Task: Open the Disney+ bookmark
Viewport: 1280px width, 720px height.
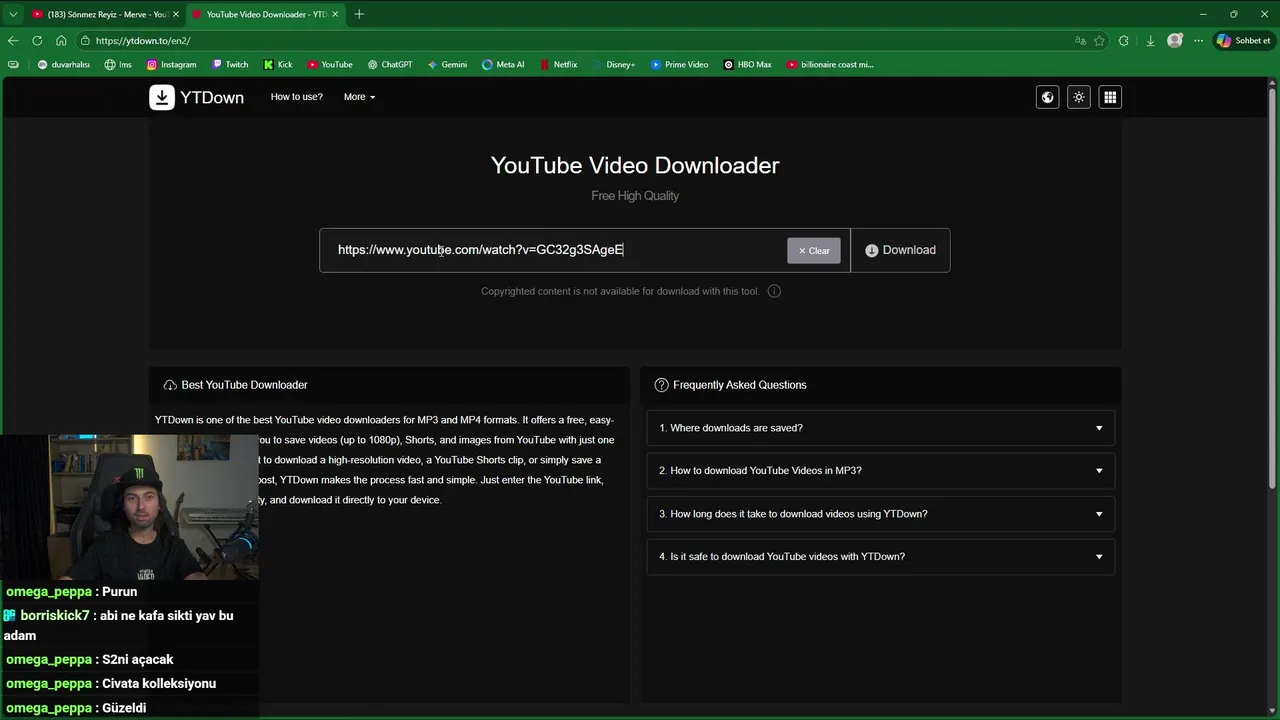Action: coord(613,64)
